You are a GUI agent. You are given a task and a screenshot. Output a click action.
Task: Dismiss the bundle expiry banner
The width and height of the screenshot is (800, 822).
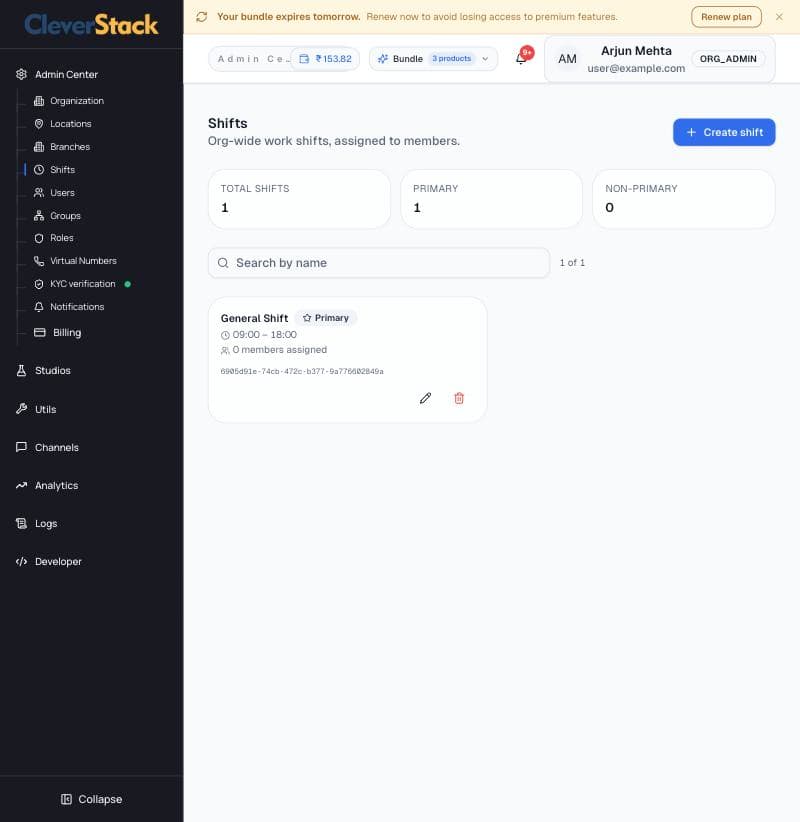point(779,17)
